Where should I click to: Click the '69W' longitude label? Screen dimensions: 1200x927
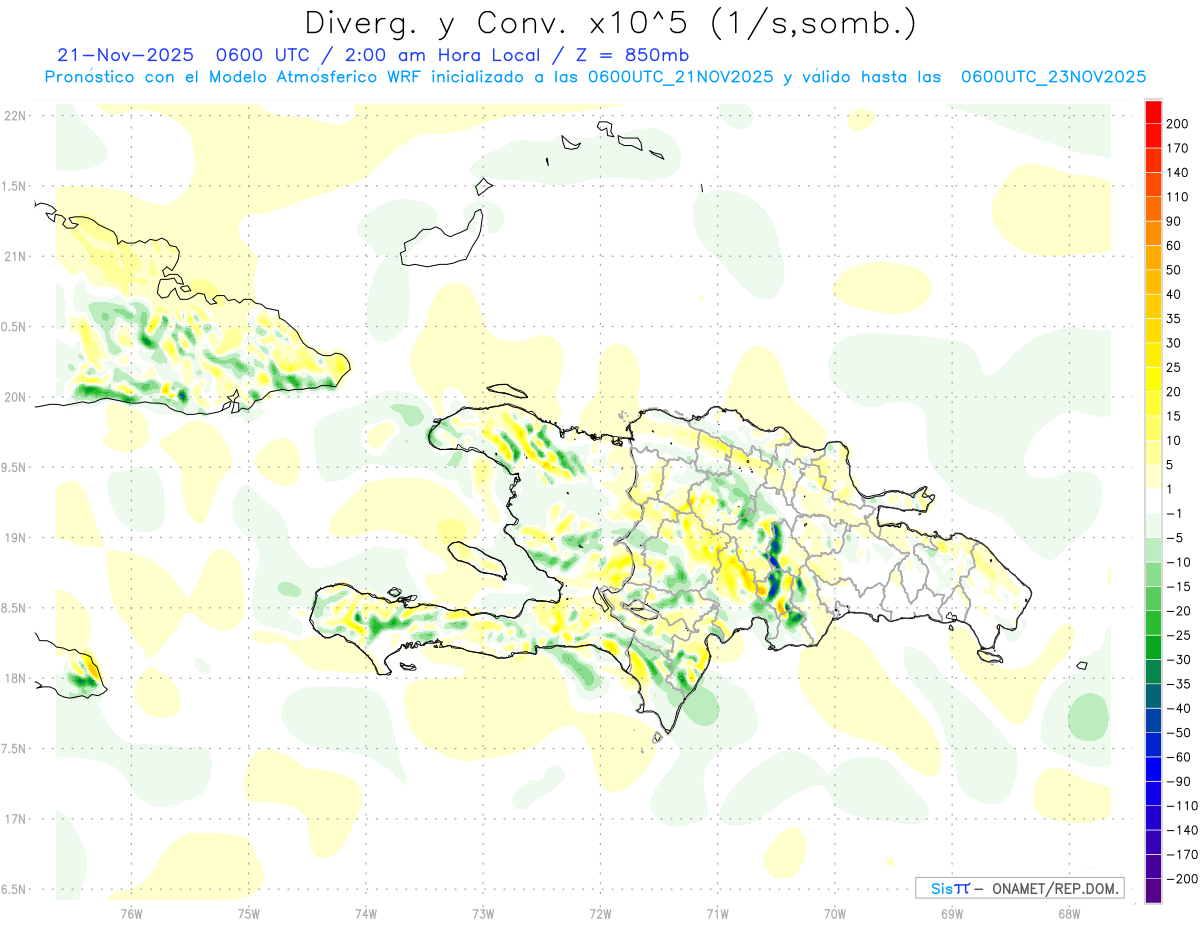tap(952, 913)
